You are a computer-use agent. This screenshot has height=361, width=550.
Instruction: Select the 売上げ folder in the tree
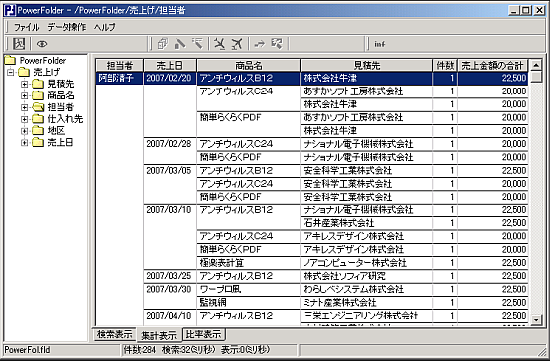click(47, 72)
